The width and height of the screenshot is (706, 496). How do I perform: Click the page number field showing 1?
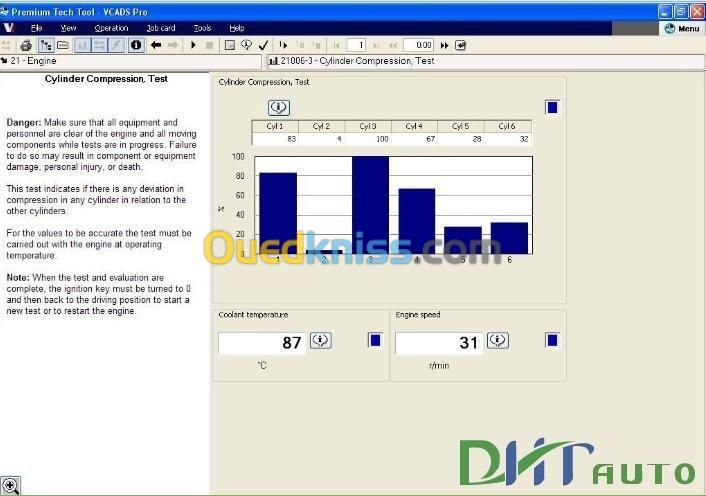(x=357, y=45)
